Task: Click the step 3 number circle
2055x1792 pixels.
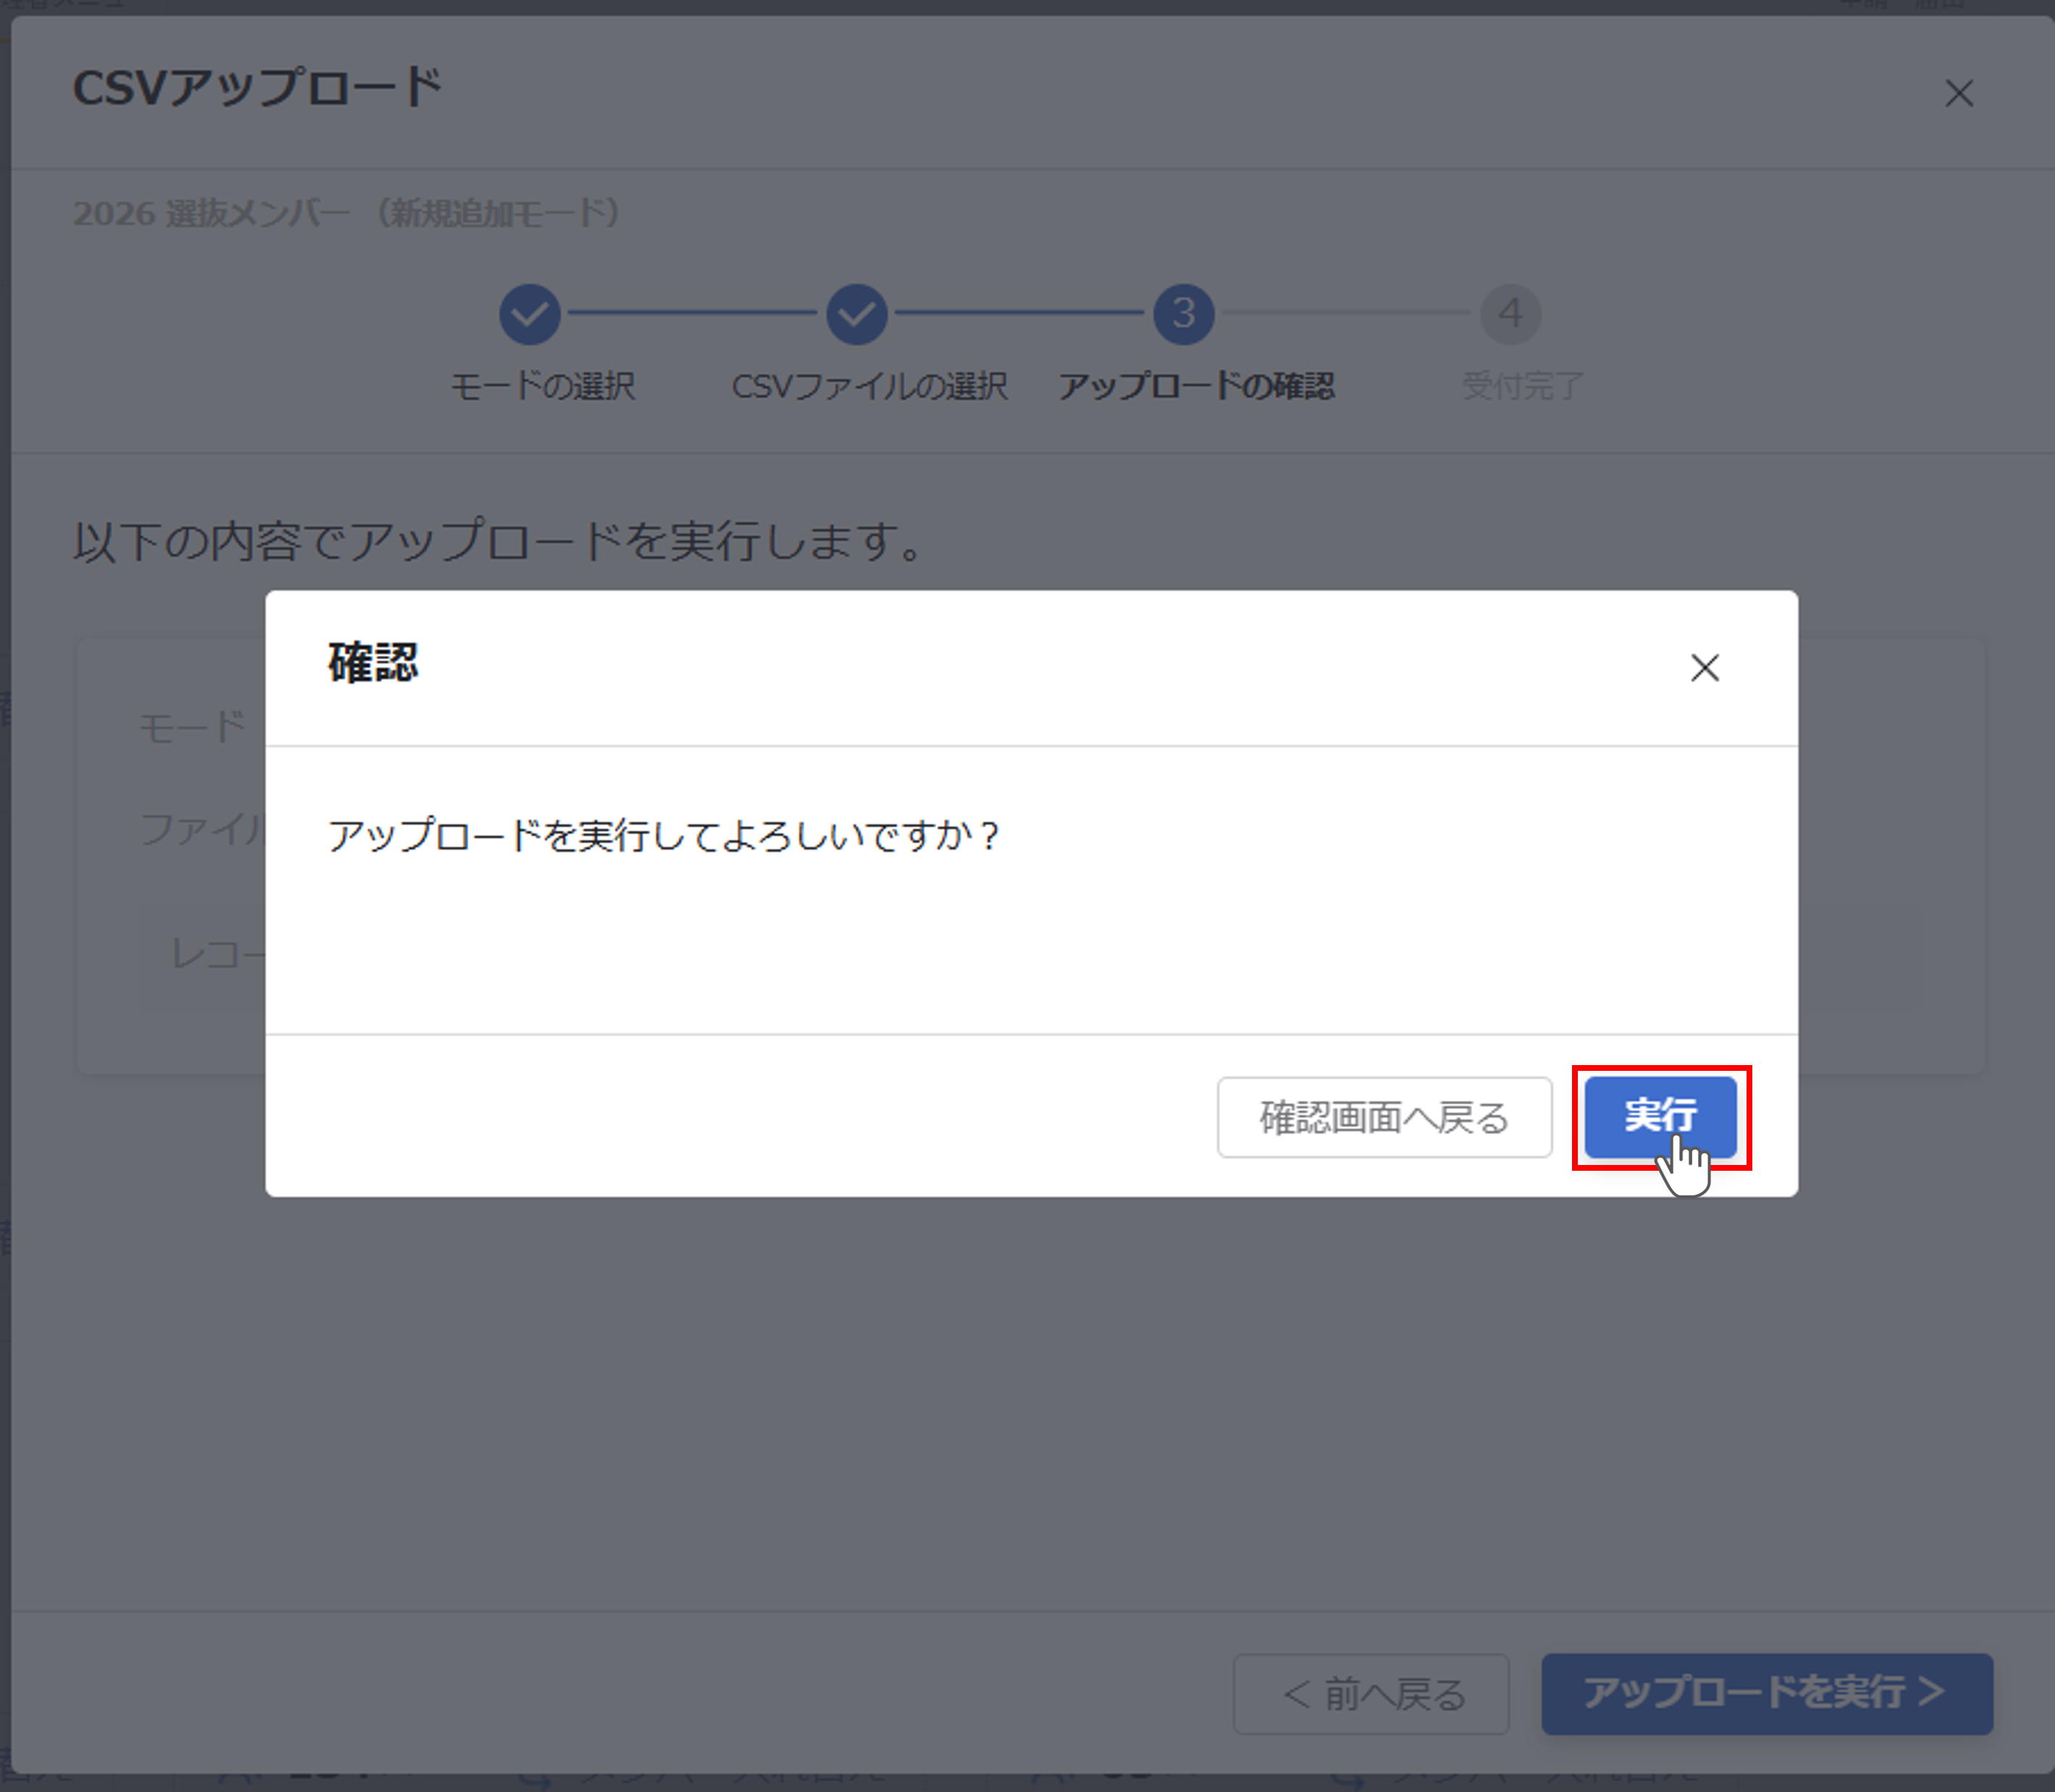Action: (x=1183, y=314)
